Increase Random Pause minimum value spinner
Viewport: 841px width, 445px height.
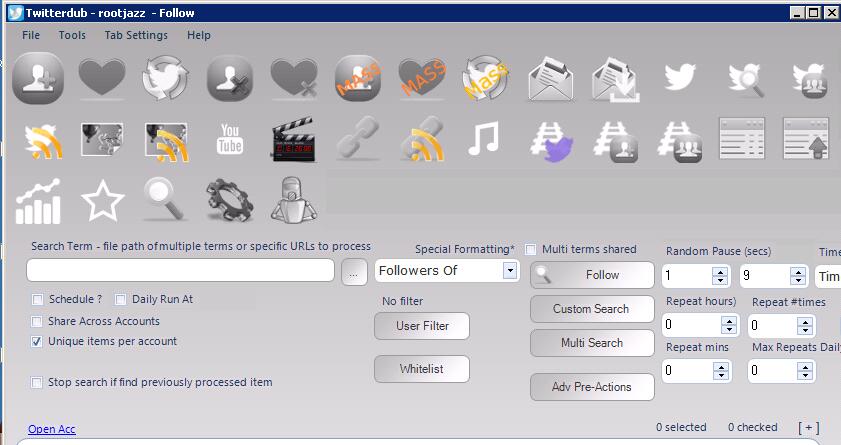point(726,270)
